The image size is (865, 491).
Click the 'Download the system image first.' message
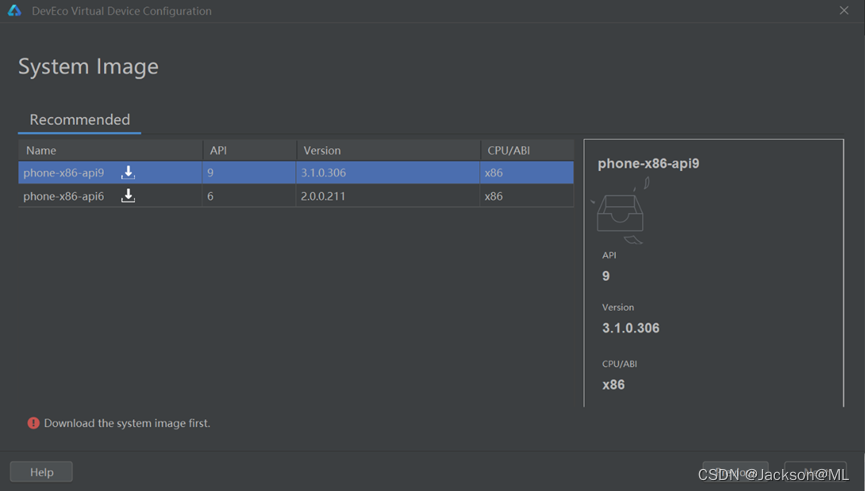tap(127, 423)
